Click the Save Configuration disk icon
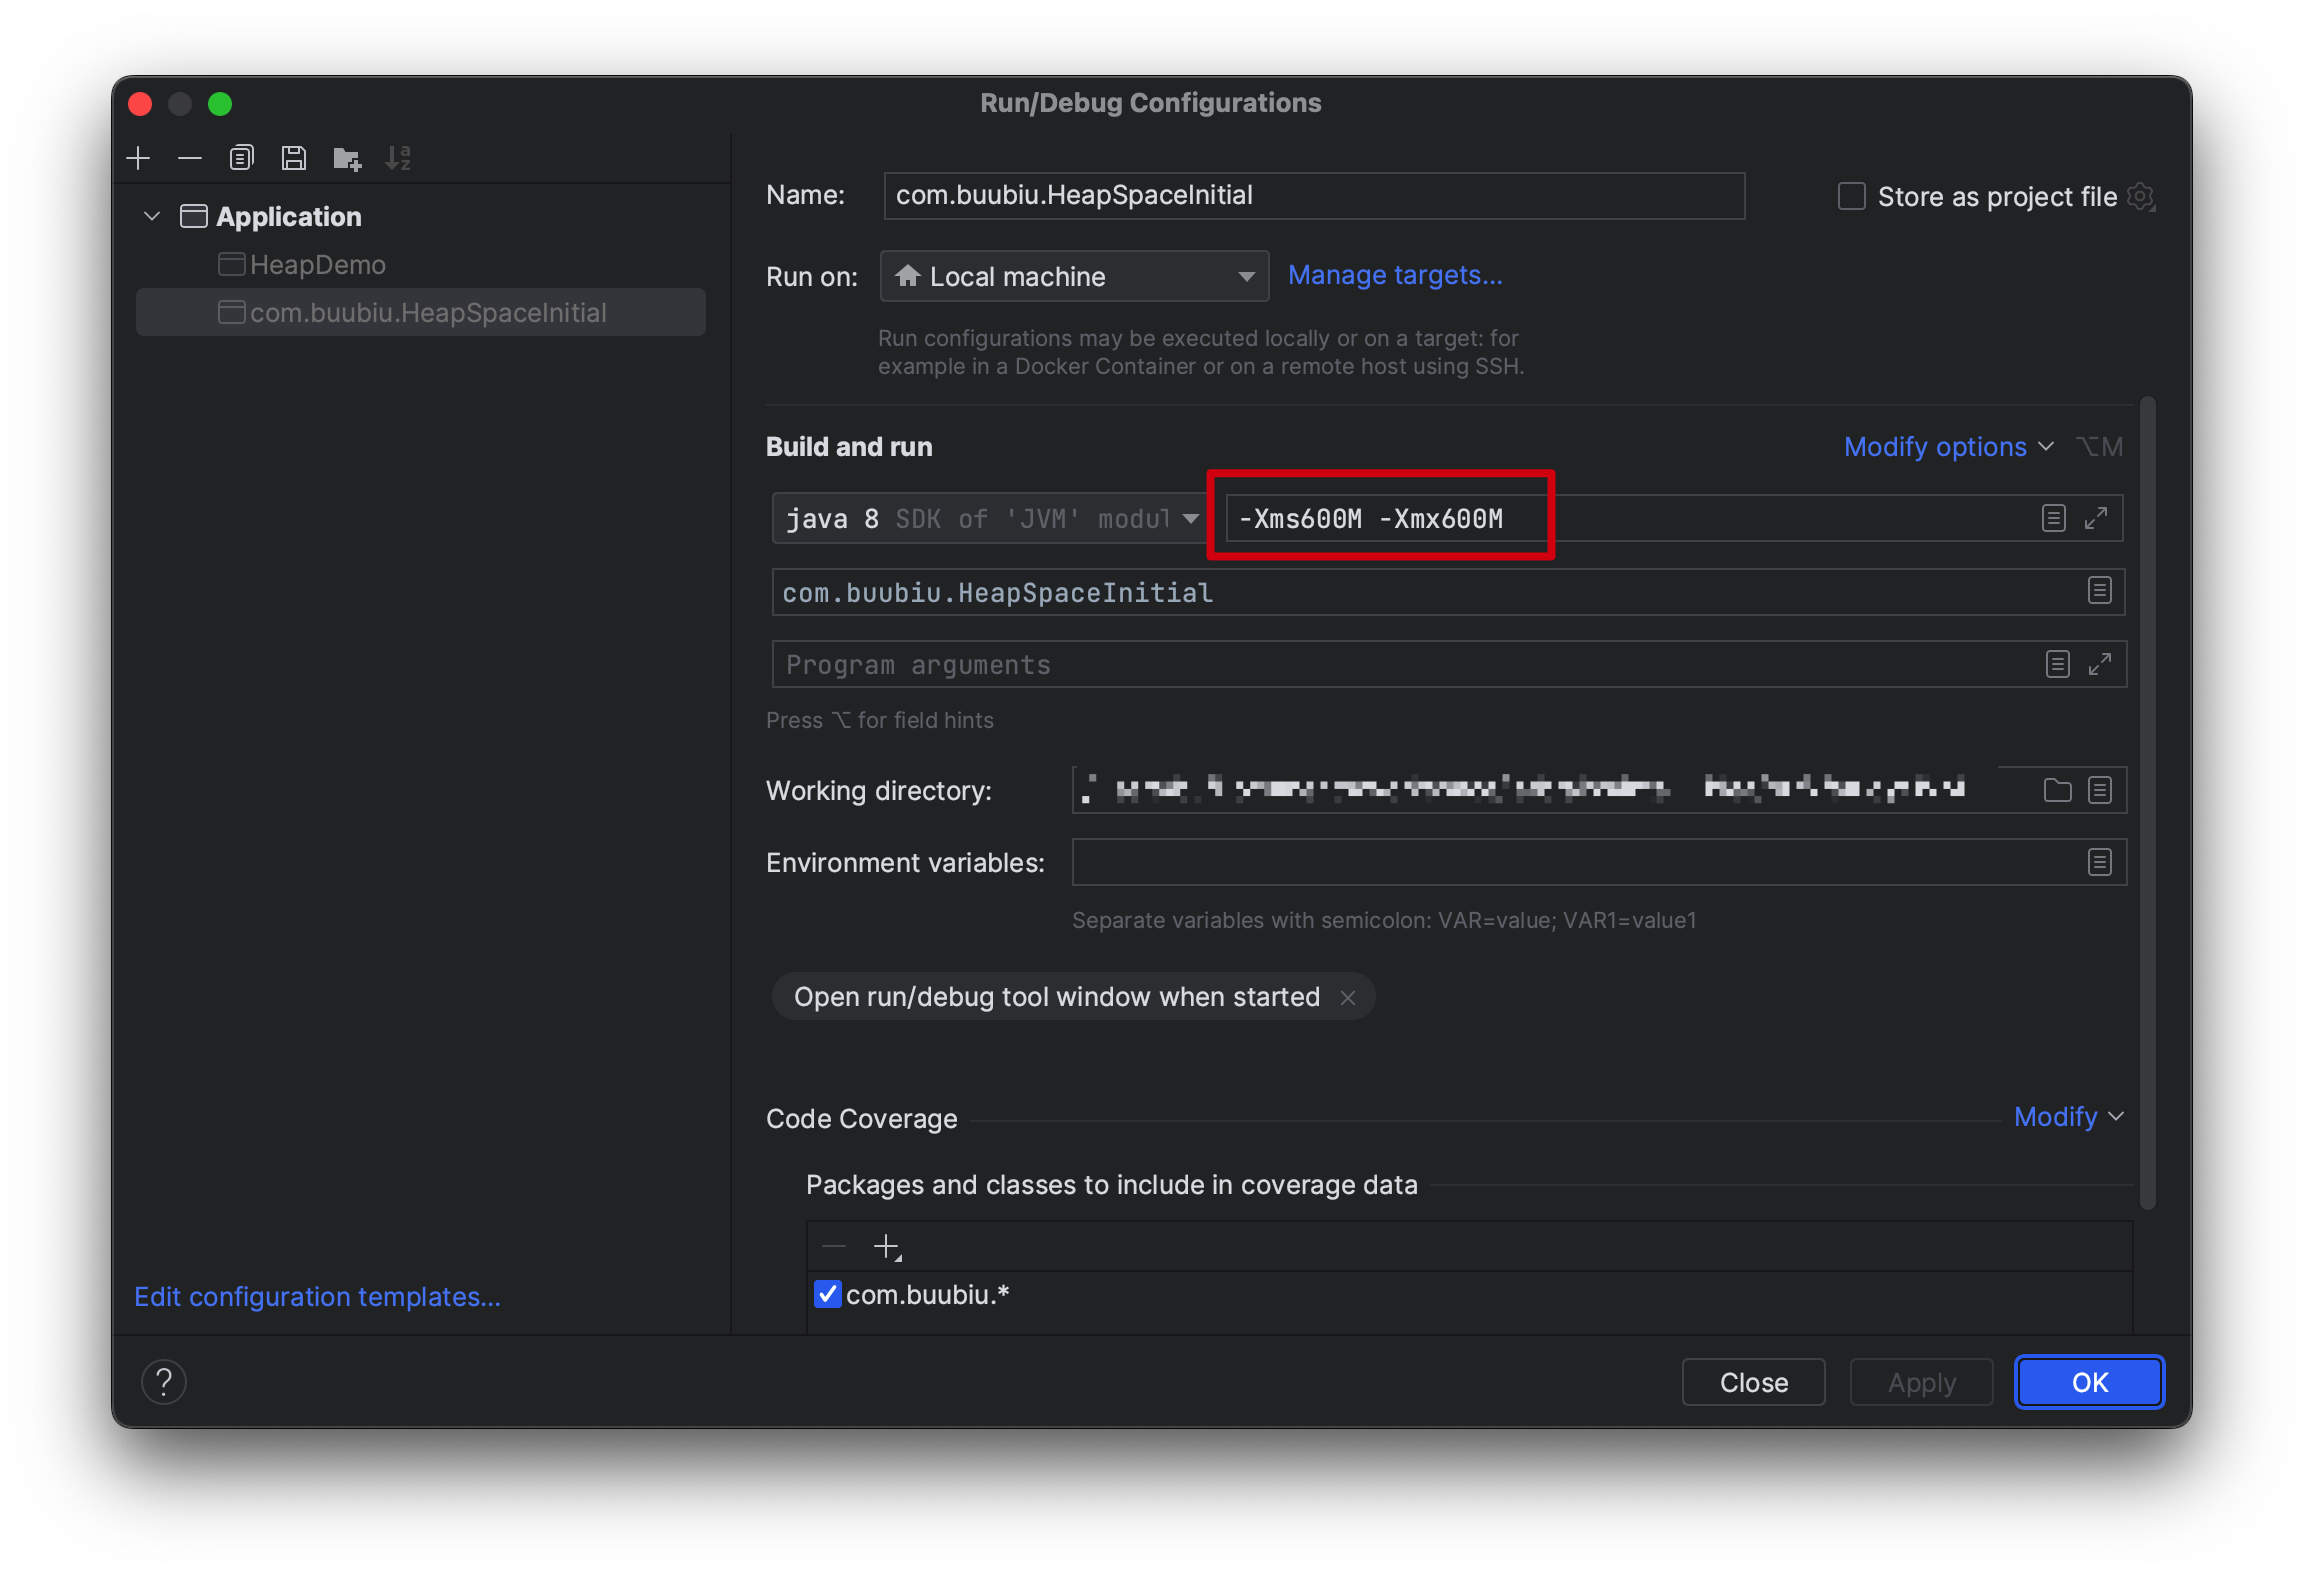Image resolution: width=2304 pixels, height=1576 pixels. pyautogui.click(x=294, y=158)
